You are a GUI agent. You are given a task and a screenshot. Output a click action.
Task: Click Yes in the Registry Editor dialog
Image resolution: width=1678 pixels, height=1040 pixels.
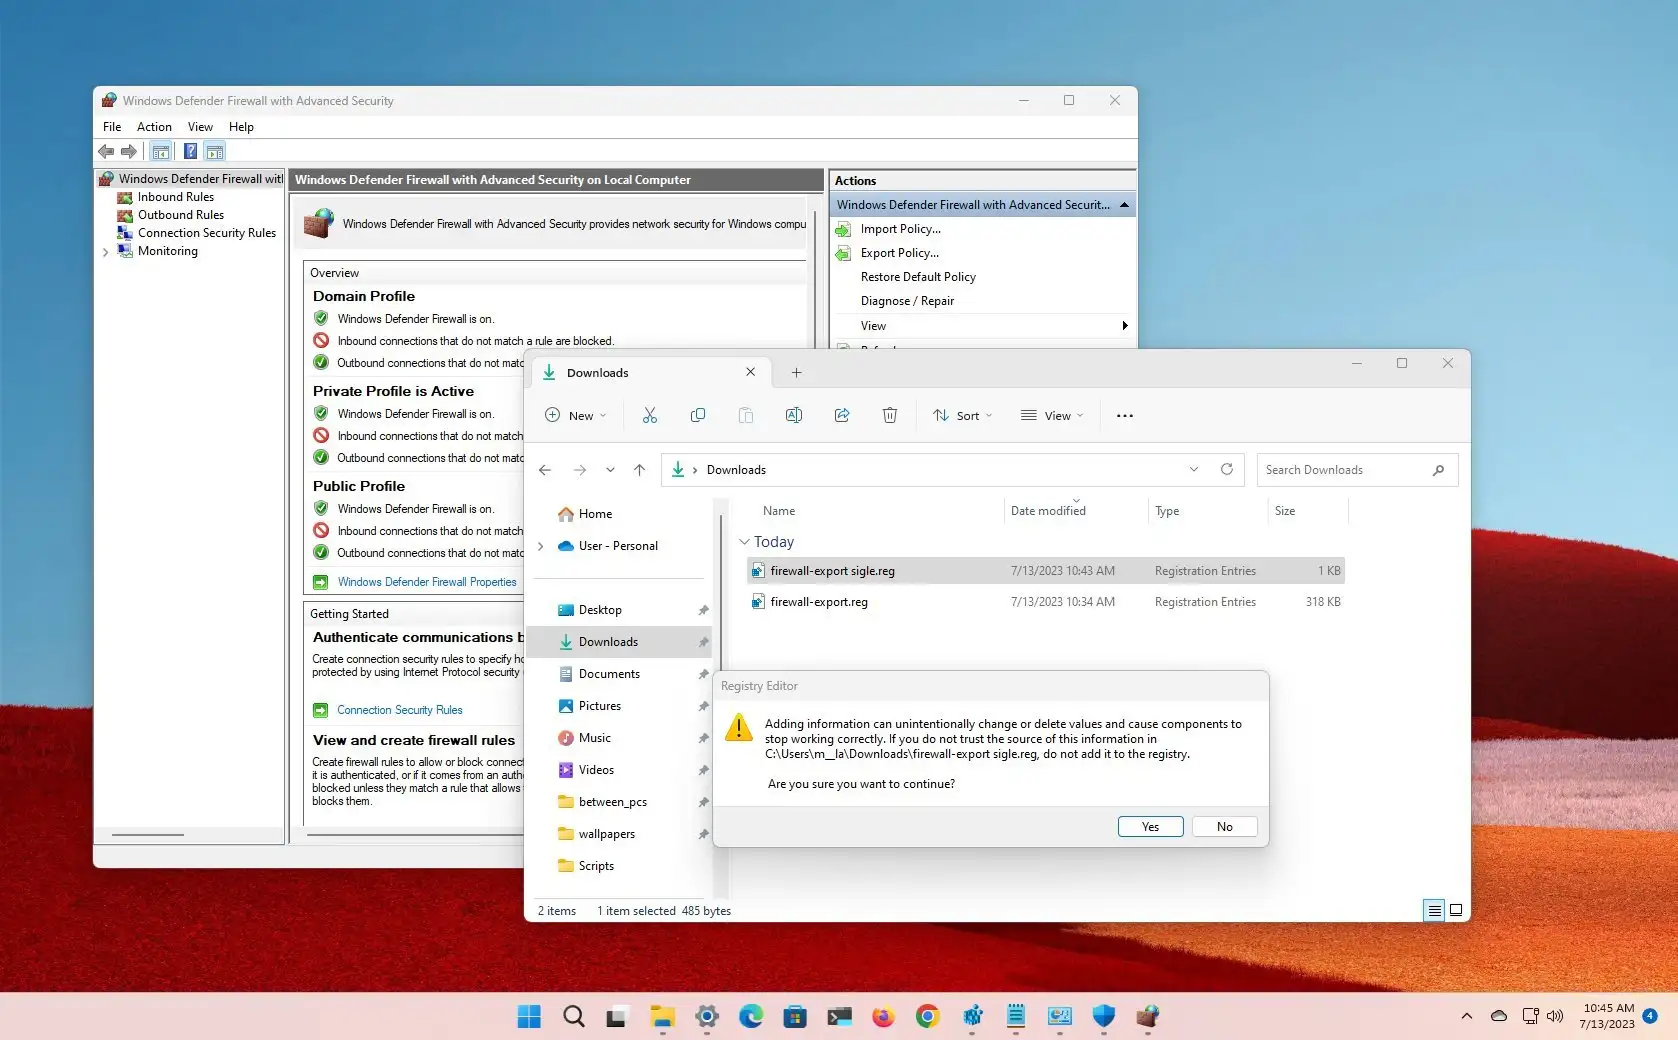click(1149, 826)
